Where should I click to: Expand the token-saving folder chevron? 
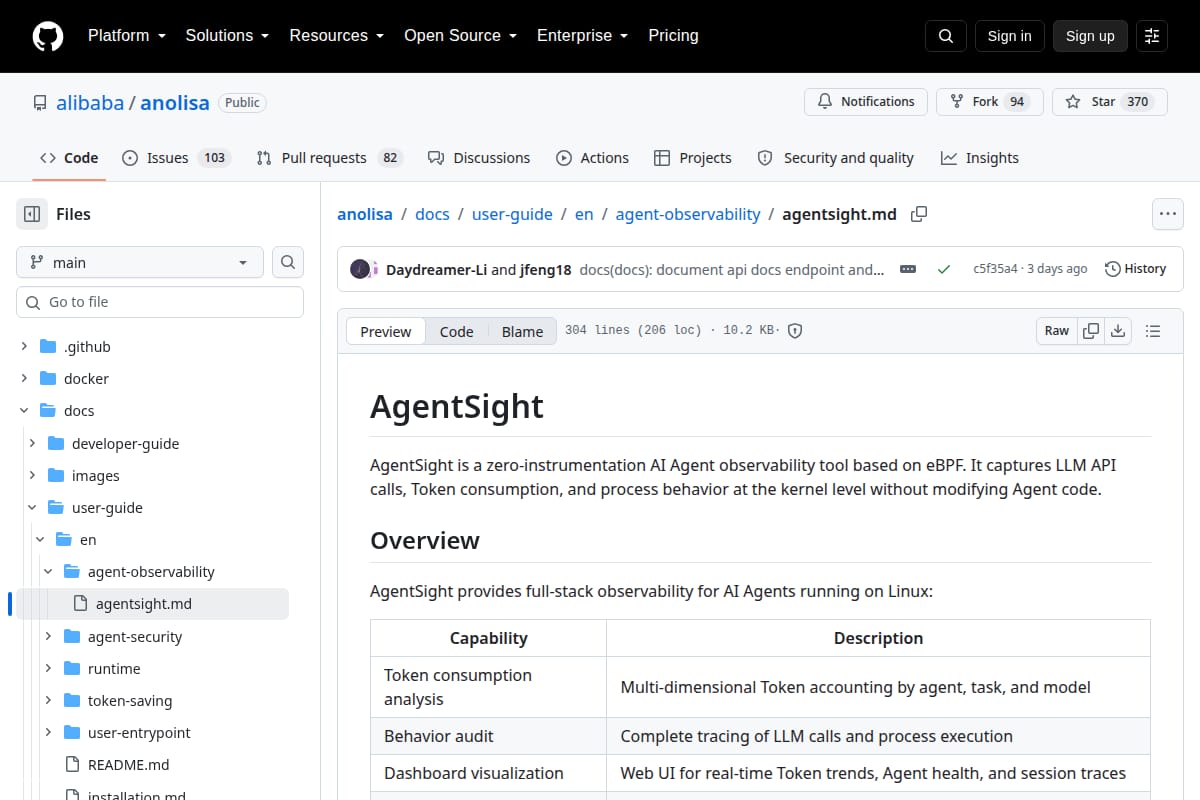coord(48,701)
